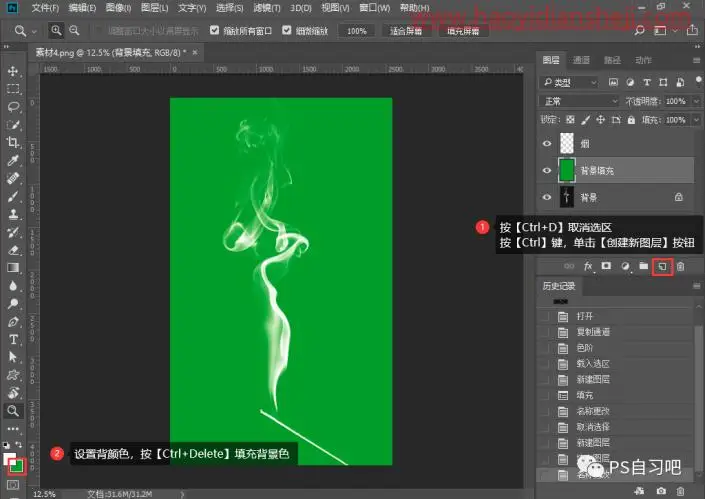Open the Edit Toolbar three-dots button
705x499 pixels.
click(13, 428)
